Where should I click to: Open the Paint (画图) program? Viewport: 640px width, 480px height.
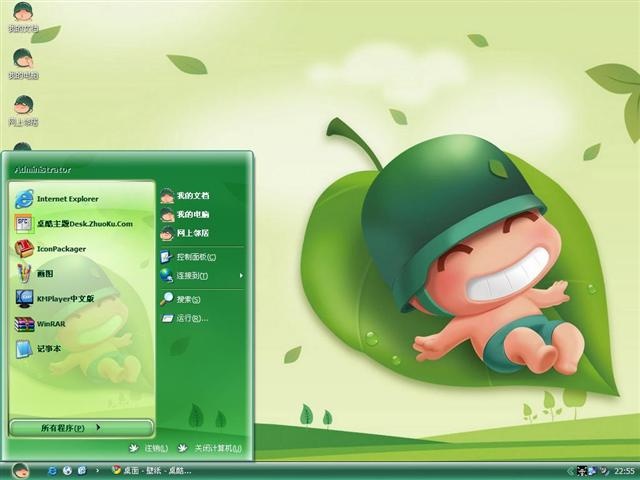tap(82, 273)
